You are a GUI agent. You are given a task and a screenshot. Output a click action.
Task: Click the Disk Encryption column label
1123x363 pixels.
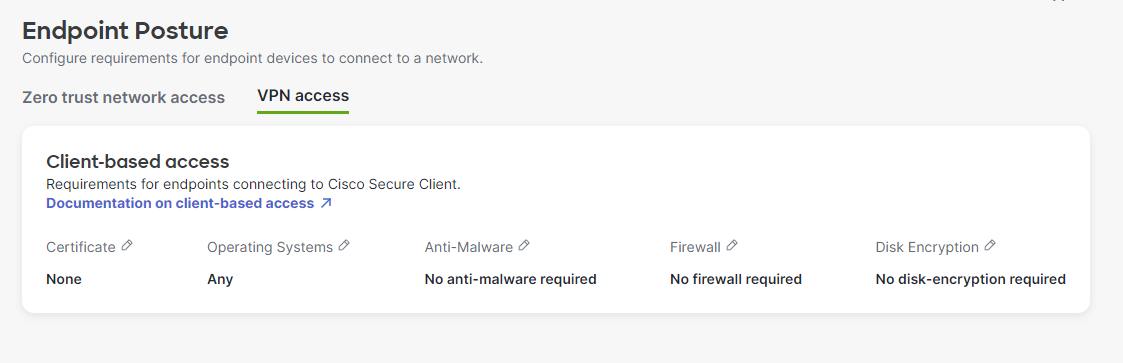pyautogui.click(x=927, y=248)
